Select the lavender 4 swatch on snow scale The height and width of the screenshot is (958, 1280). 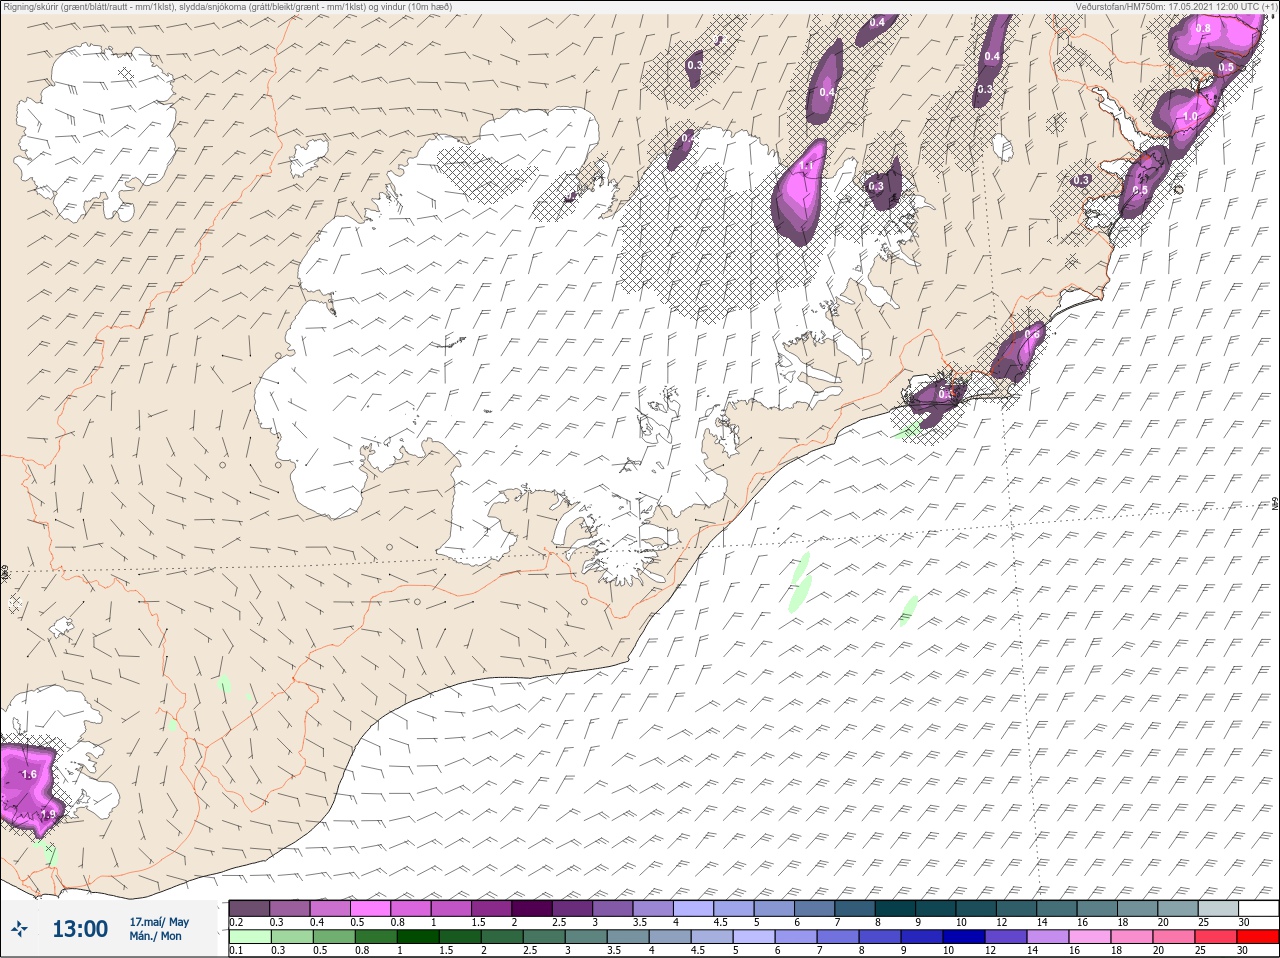point(694,908)
